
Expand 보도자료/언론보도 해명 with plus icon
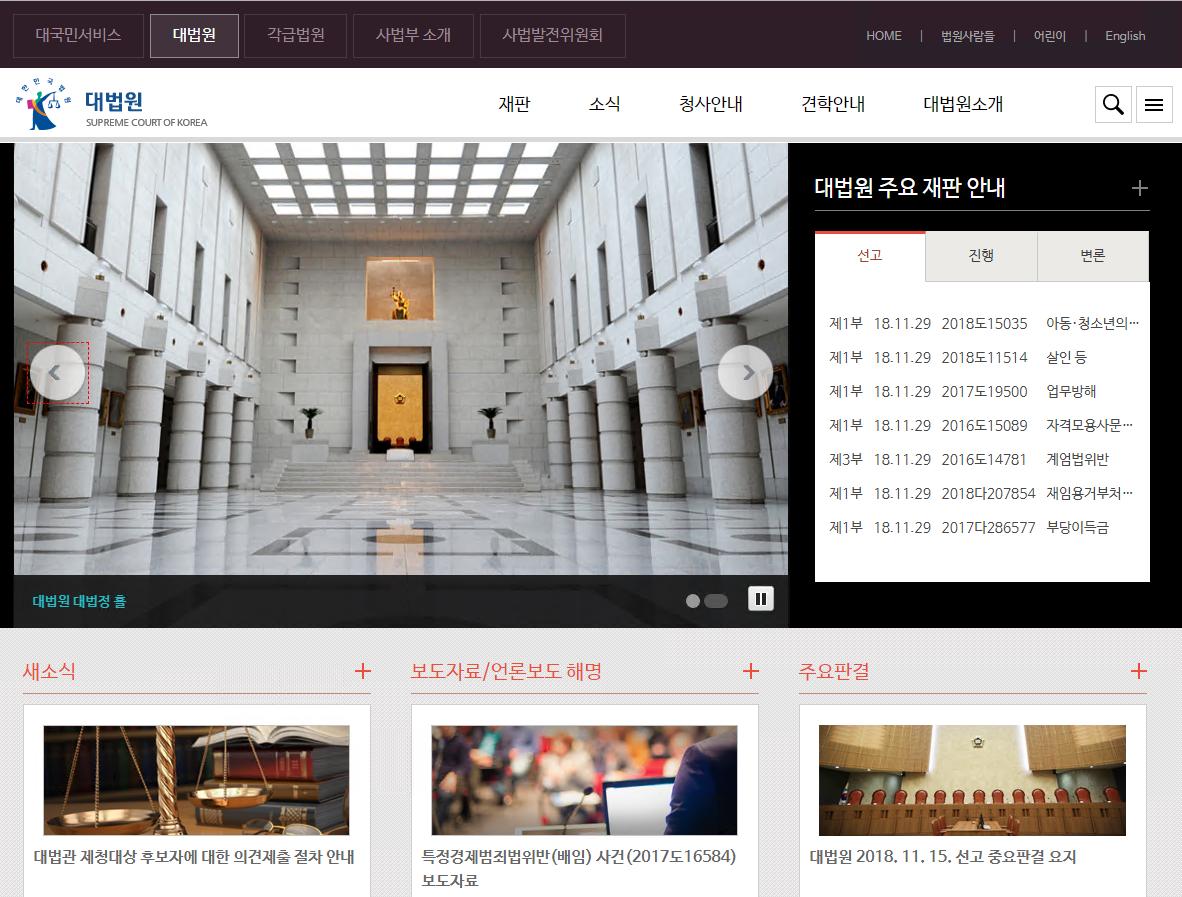point(750,672)
